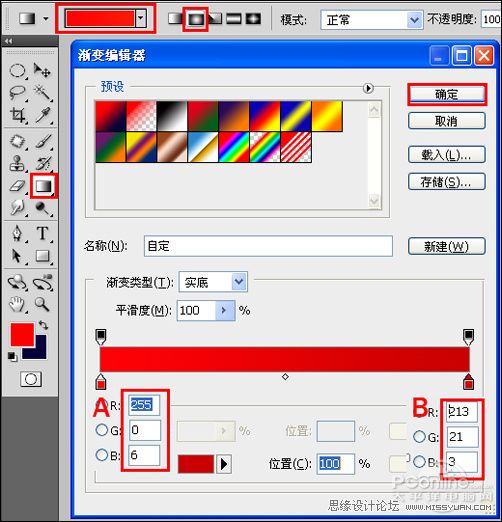
Task: Select the Eyedropper tool
Action: click(43, 115)
